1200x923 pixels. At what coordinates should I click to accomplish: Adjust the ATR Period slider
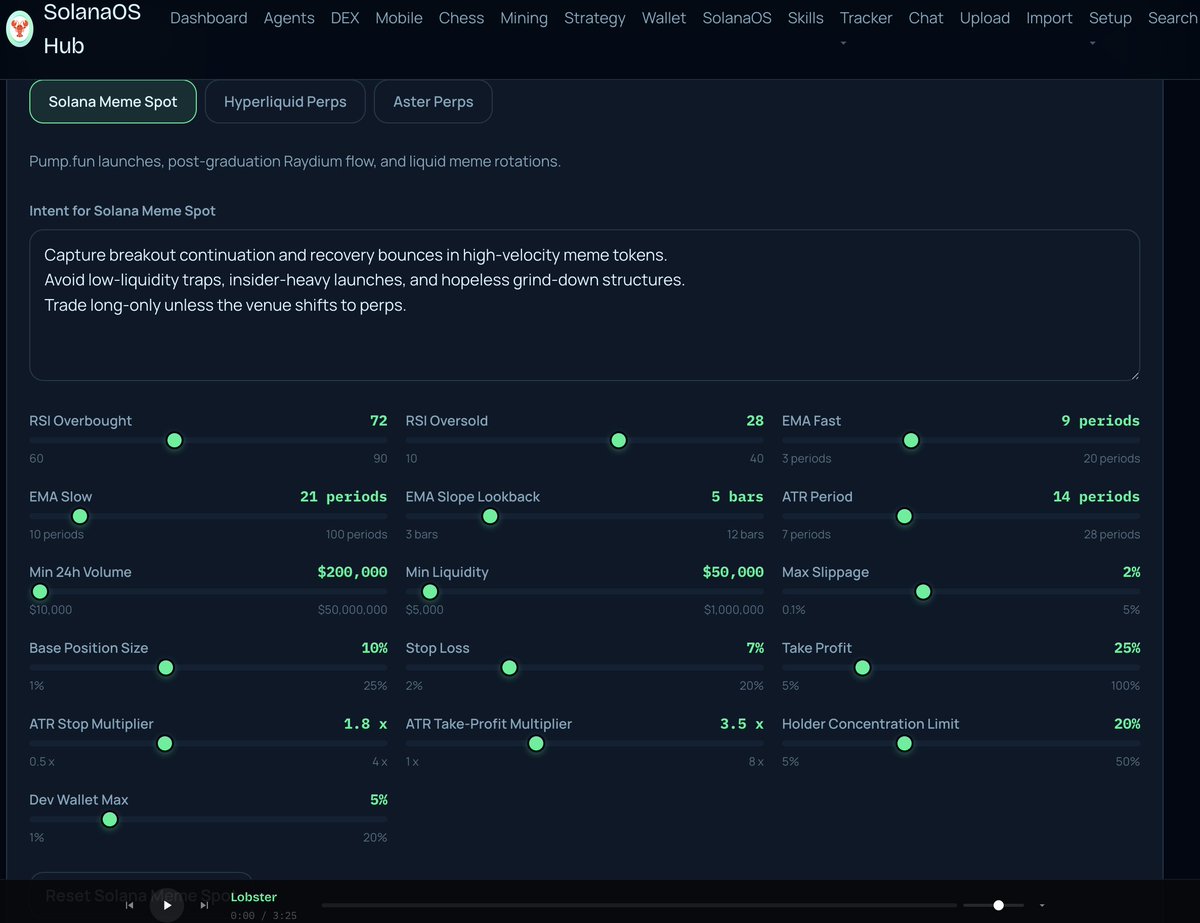coord(961,516)
